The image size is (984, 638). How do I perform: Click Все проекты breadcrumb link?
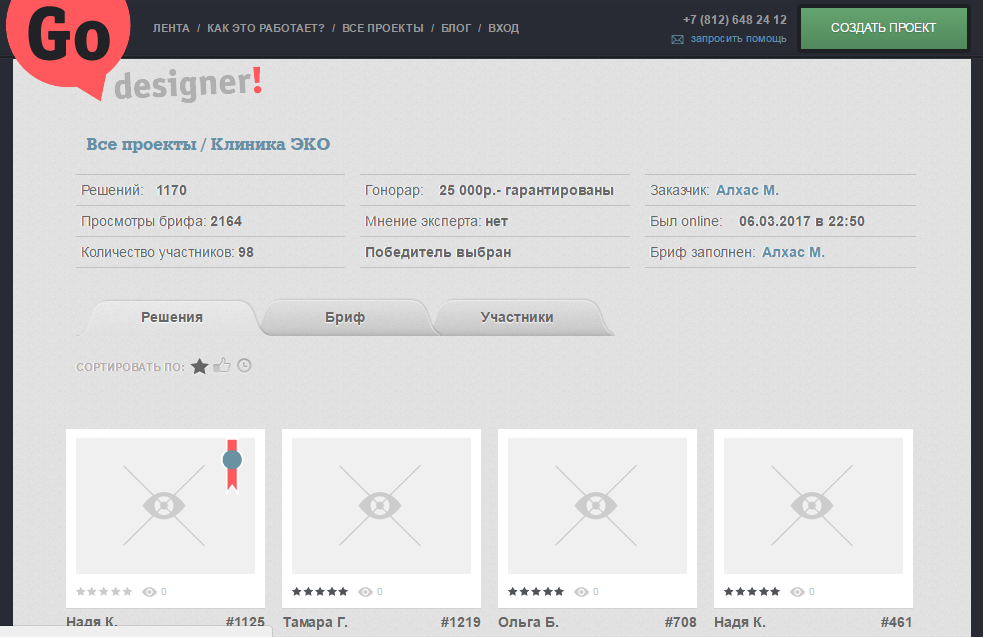[x=141, y=144]
